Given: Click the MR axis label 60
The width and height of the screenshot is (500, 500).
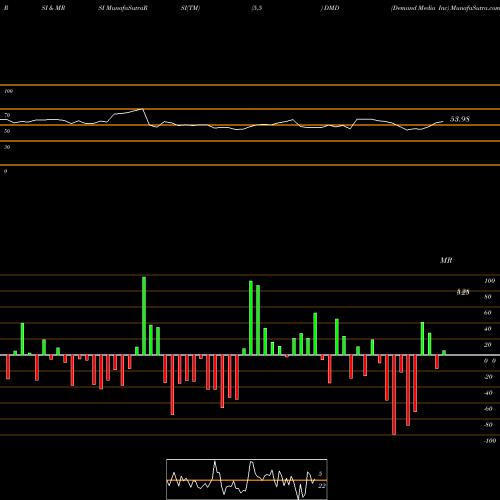Looking at the screenshot, I should (488, 313).
